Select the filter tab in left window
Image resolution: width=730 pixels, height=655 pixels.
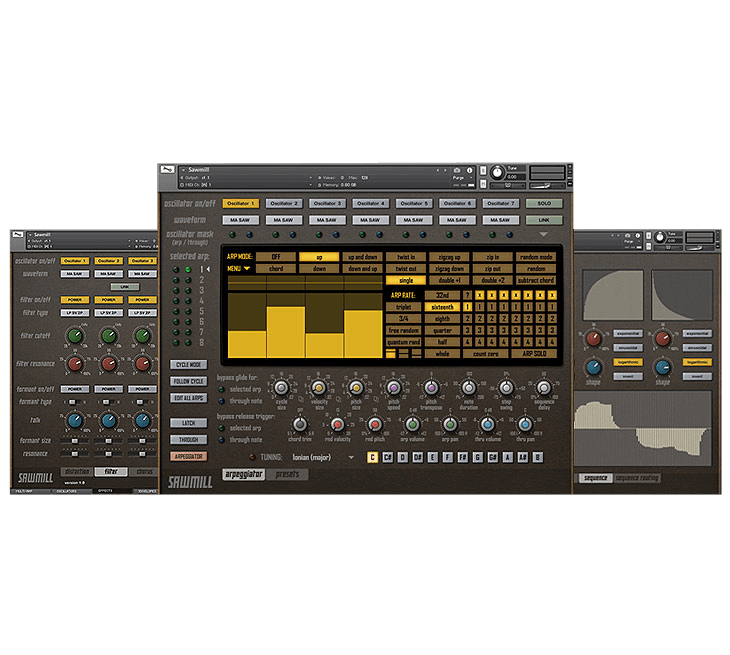pyautogui.click(x=111, y=472)
